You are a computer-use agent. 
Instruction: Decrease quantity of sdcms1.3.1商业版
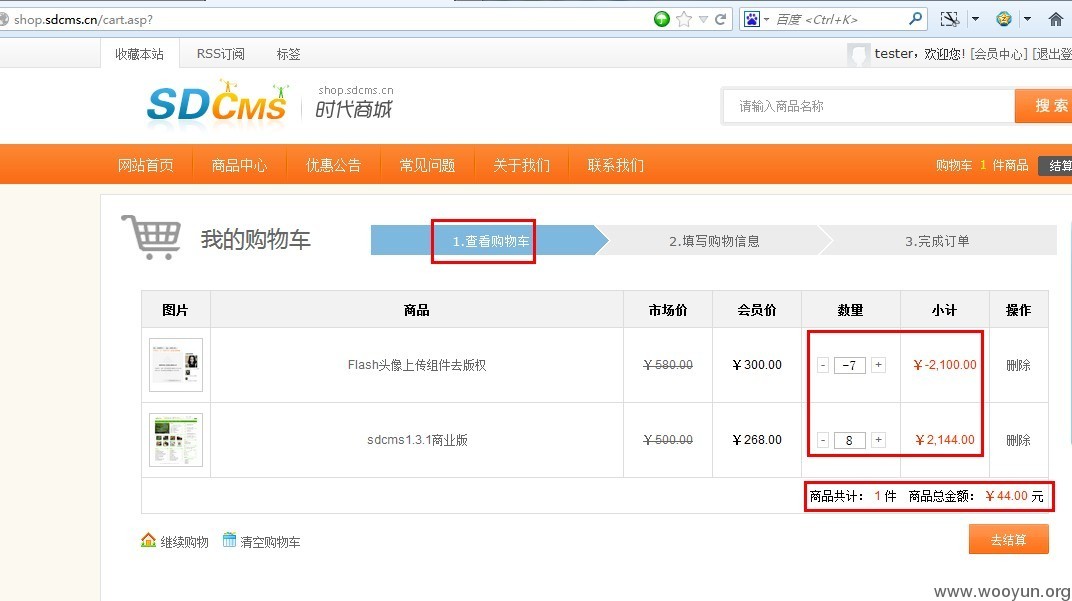[822, 440]
